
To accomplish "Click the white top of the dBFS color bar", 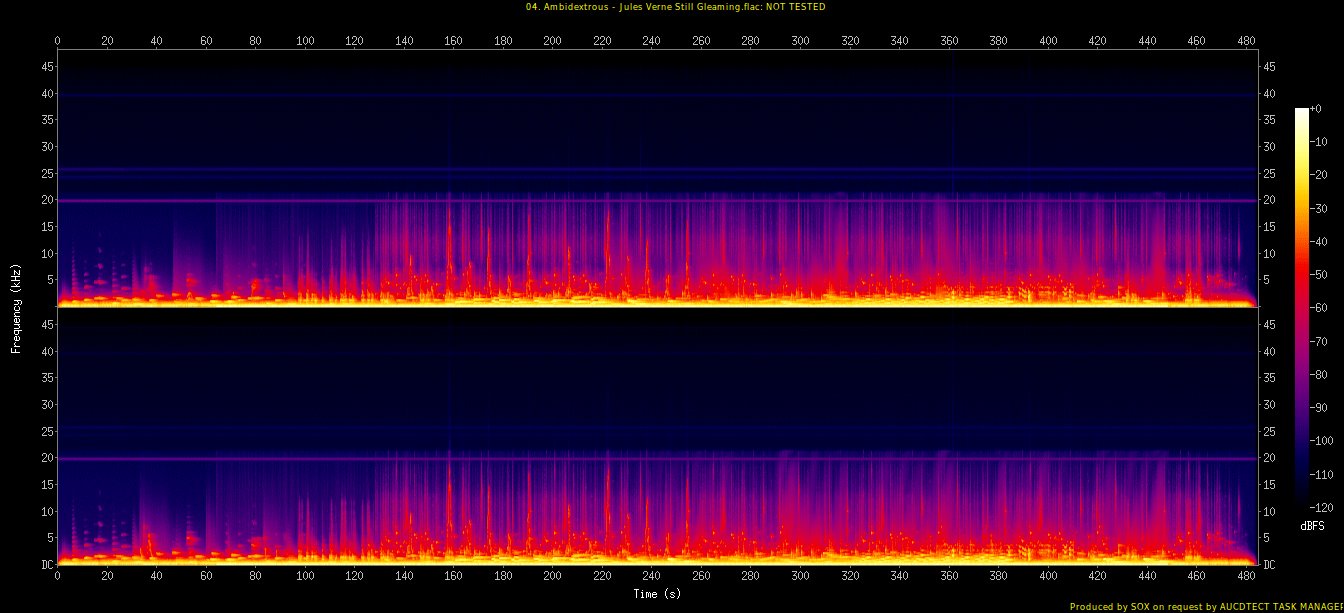I will 1301,112.
